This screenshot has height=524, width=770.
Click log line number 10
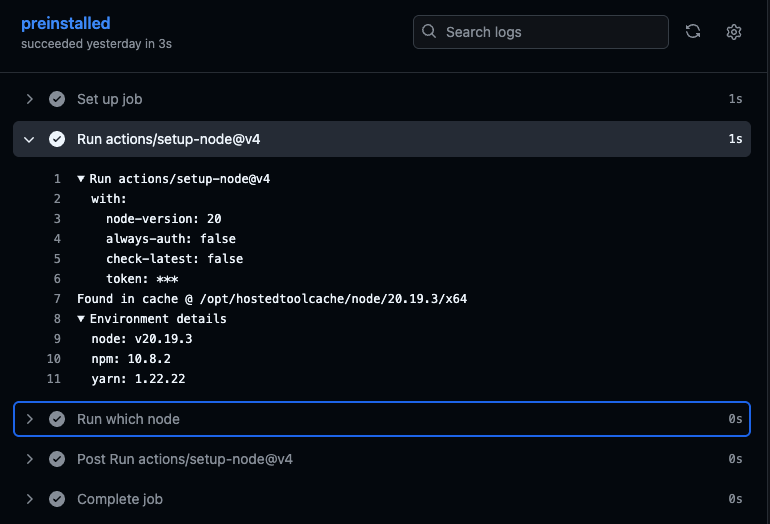click(54, 359)
